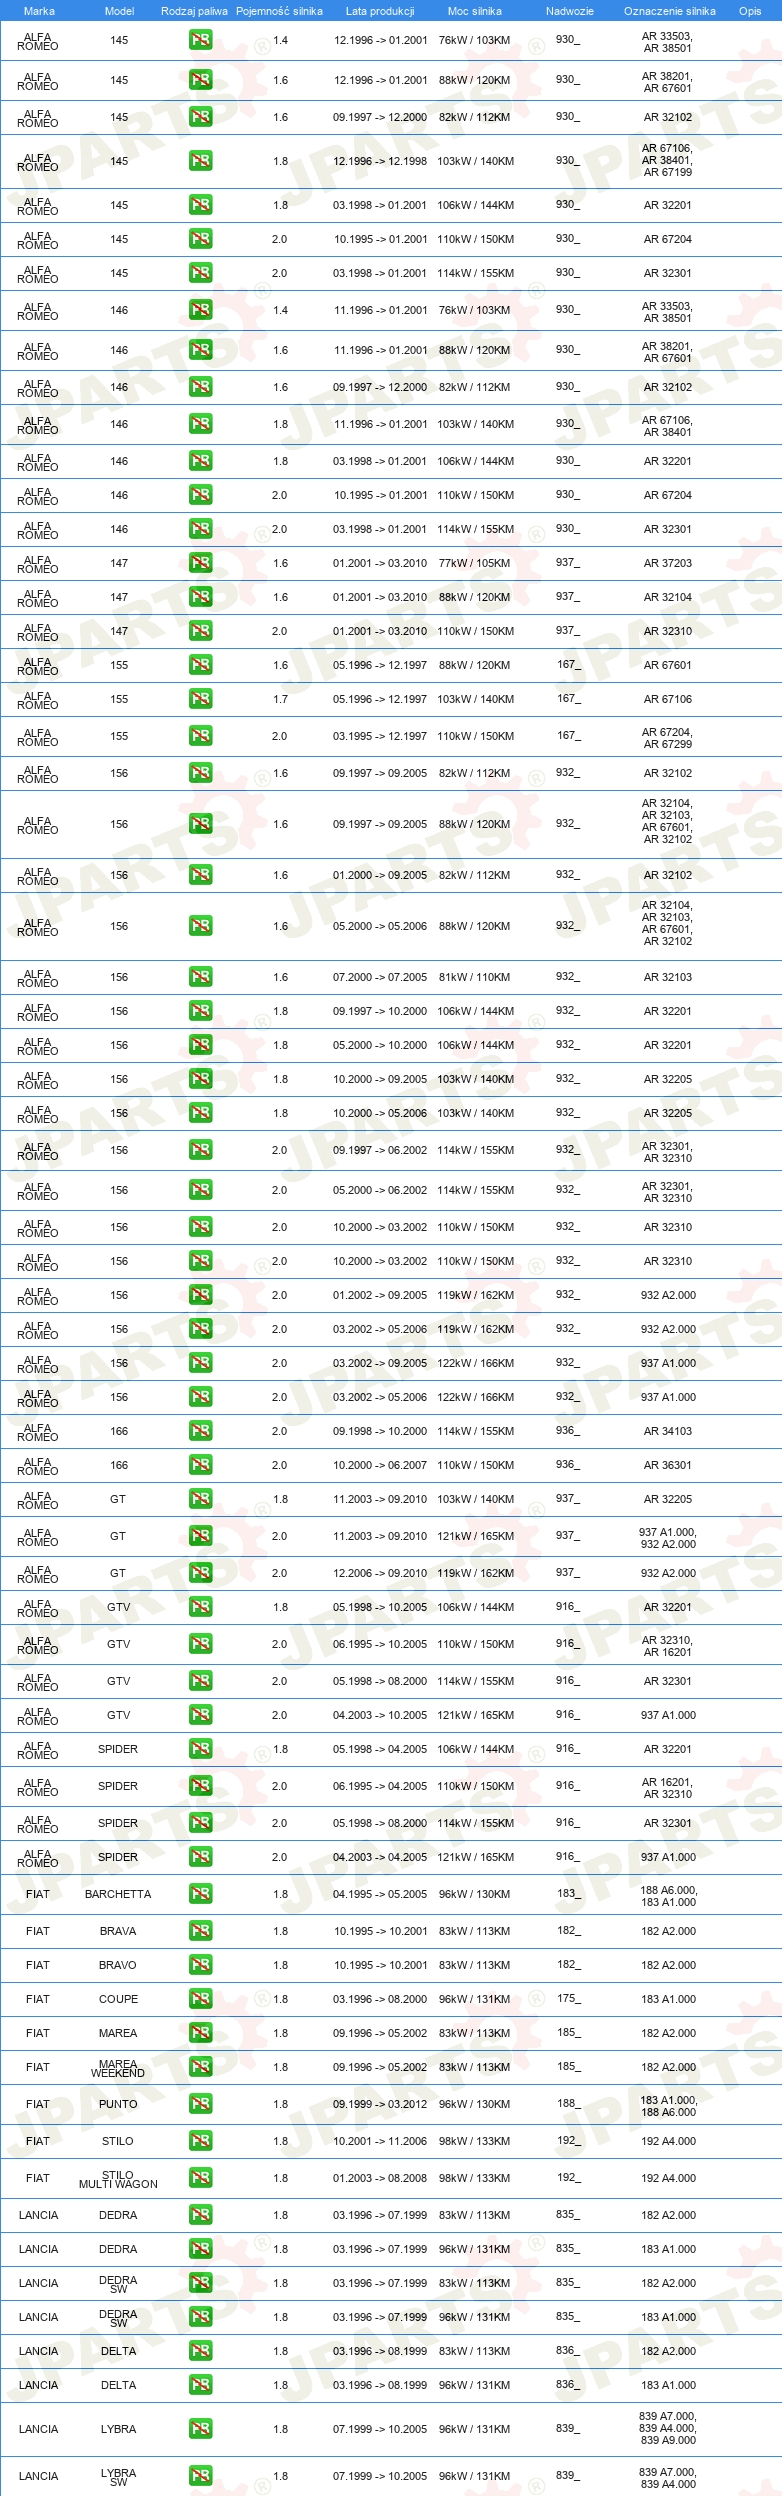Select the BARCHETTA model cell

[x=118, y=1895]
